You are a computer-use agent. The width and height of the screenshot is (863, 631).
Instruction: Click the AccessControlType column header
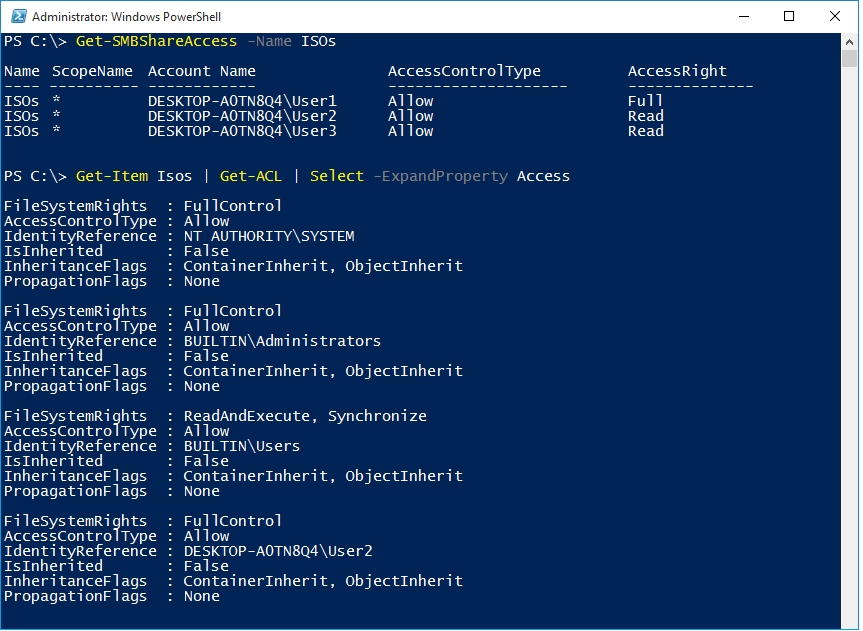tap(464, 71)
